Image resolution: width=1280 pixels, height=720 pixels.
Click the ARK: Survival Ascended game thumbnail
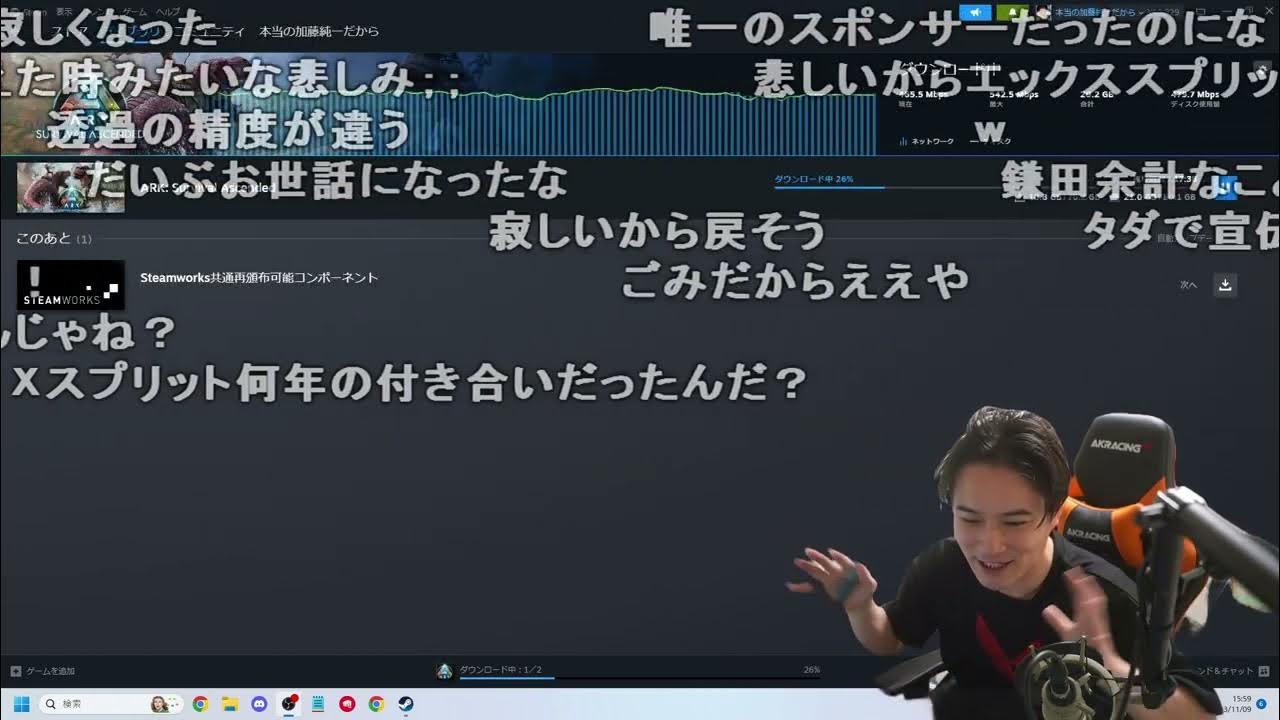pyautogui.click(x=71, y=187)
